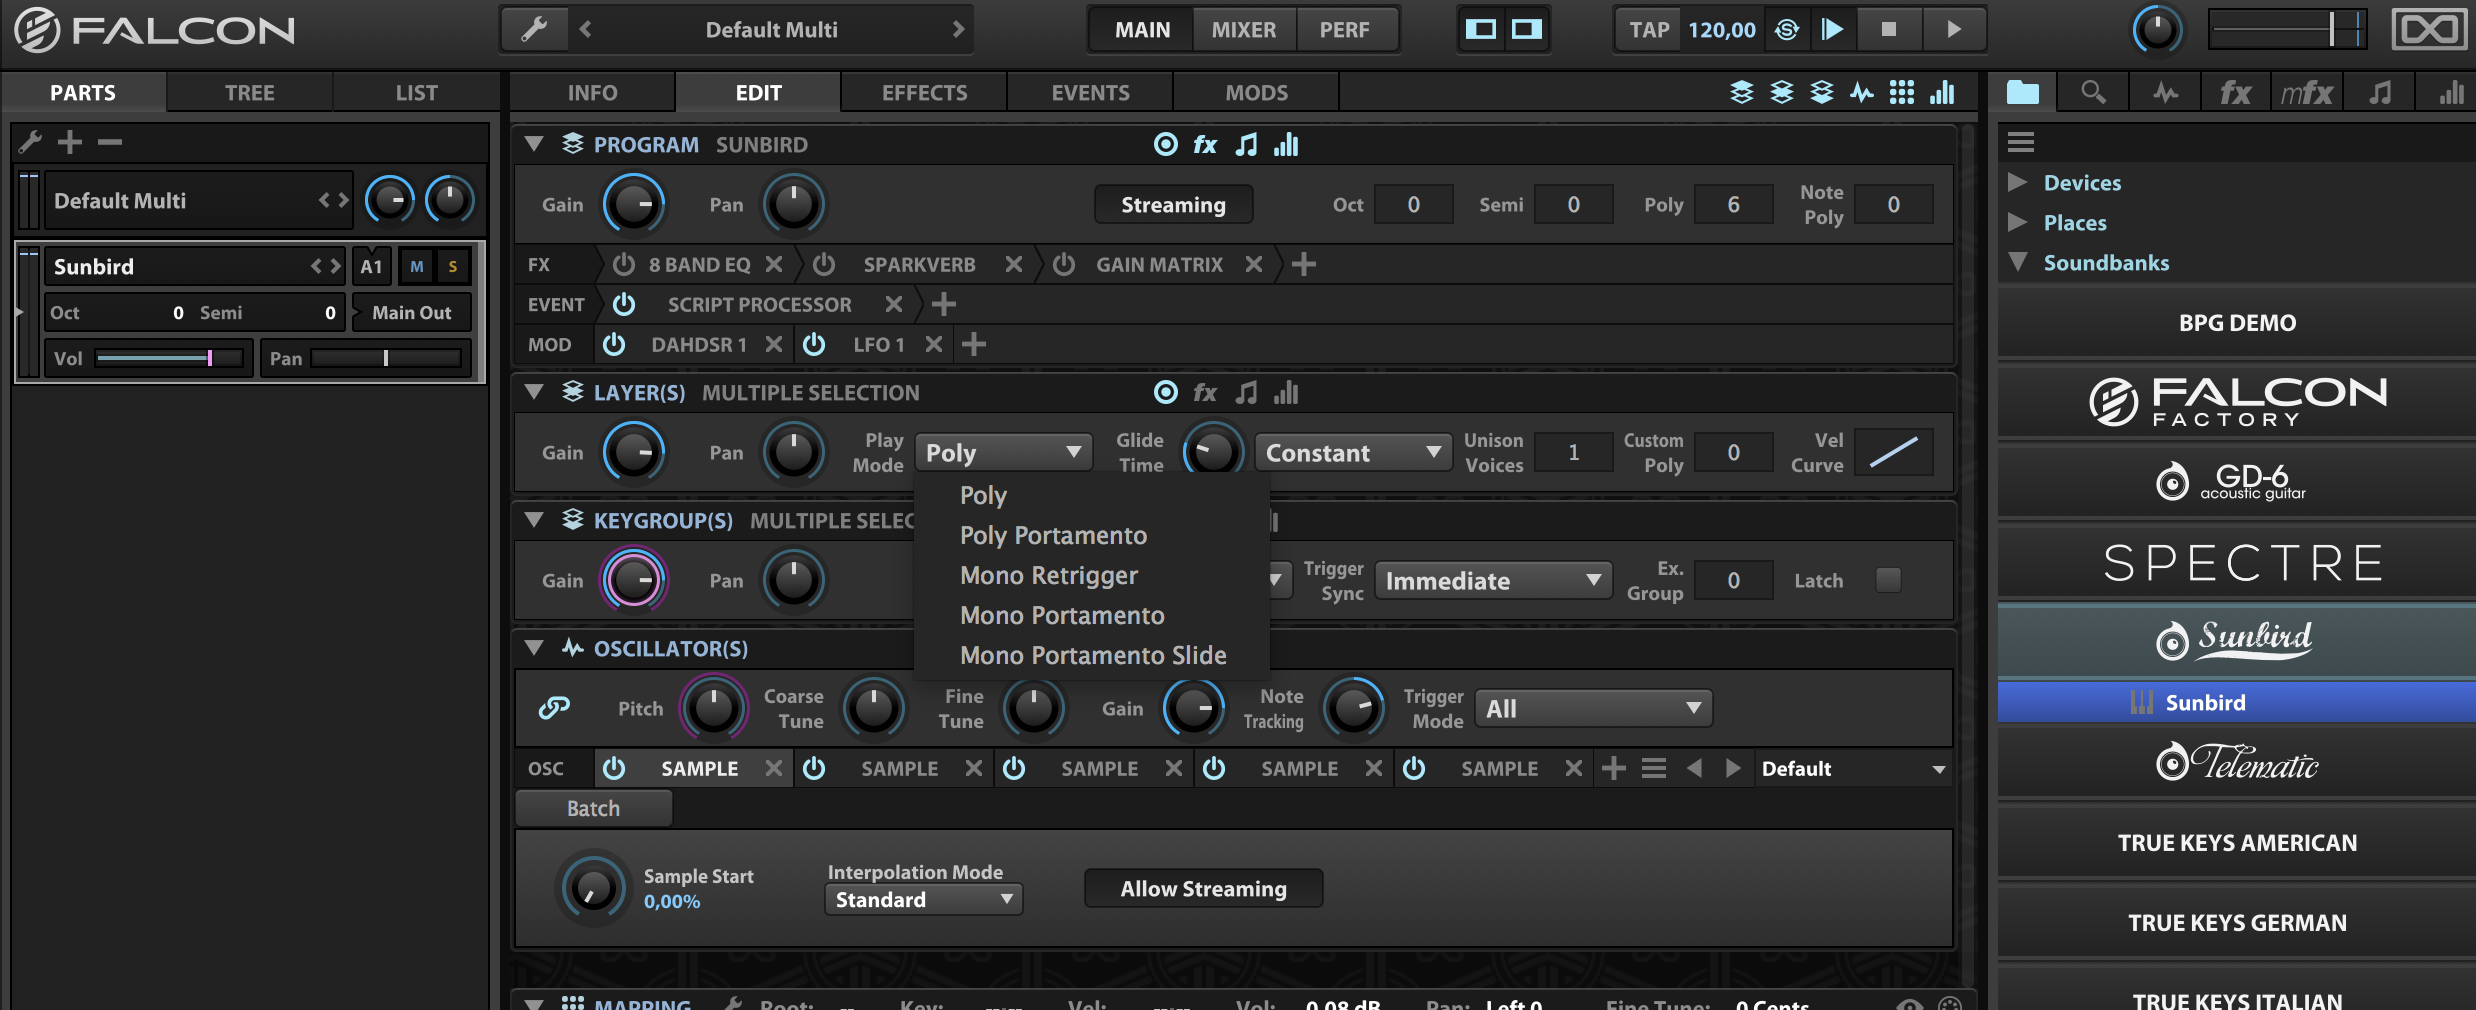Show the oscillators browser tab
The height and width of the screenshot is (1010, 2476).
2166,93
